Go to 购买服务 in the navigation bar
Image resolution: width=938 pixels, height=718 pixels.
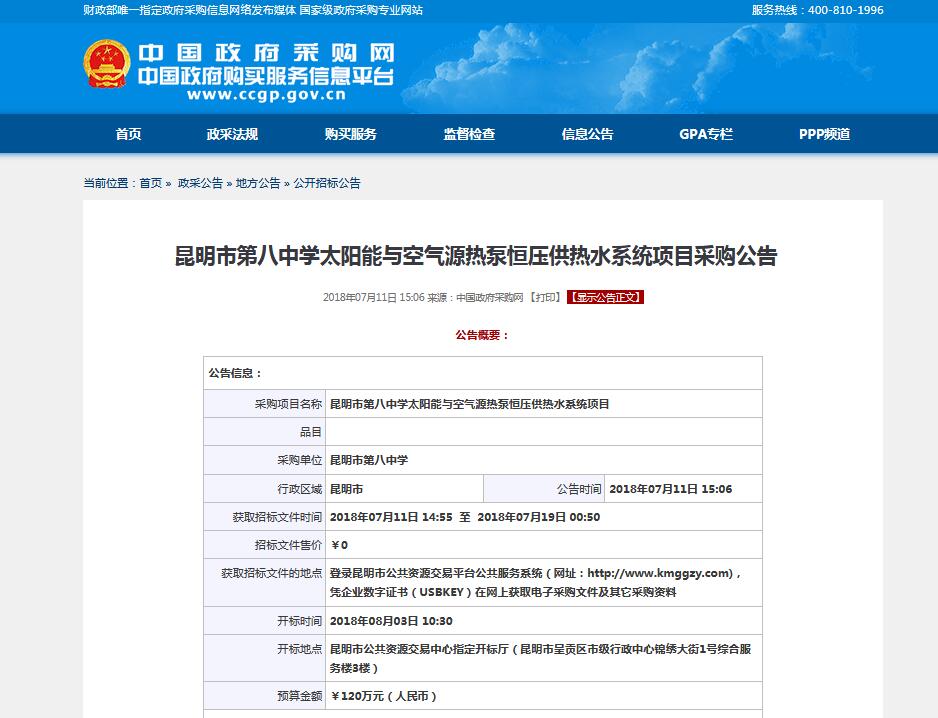pyautogui.click(x=351, y=134)
